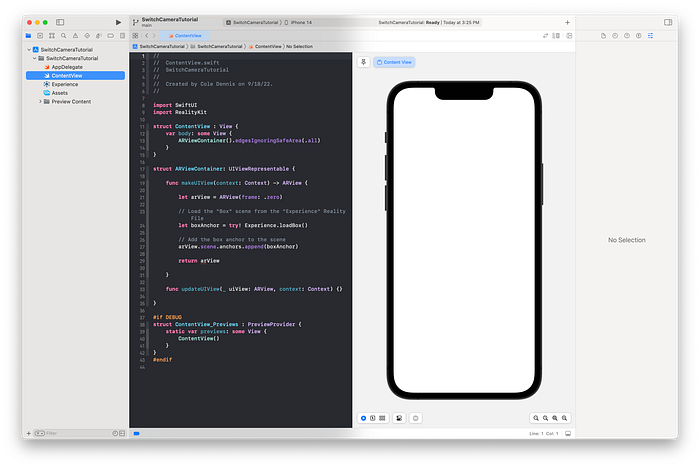700x468 pixels.
Task: Open the test navigator diamond icon
Action: point(87,36)
